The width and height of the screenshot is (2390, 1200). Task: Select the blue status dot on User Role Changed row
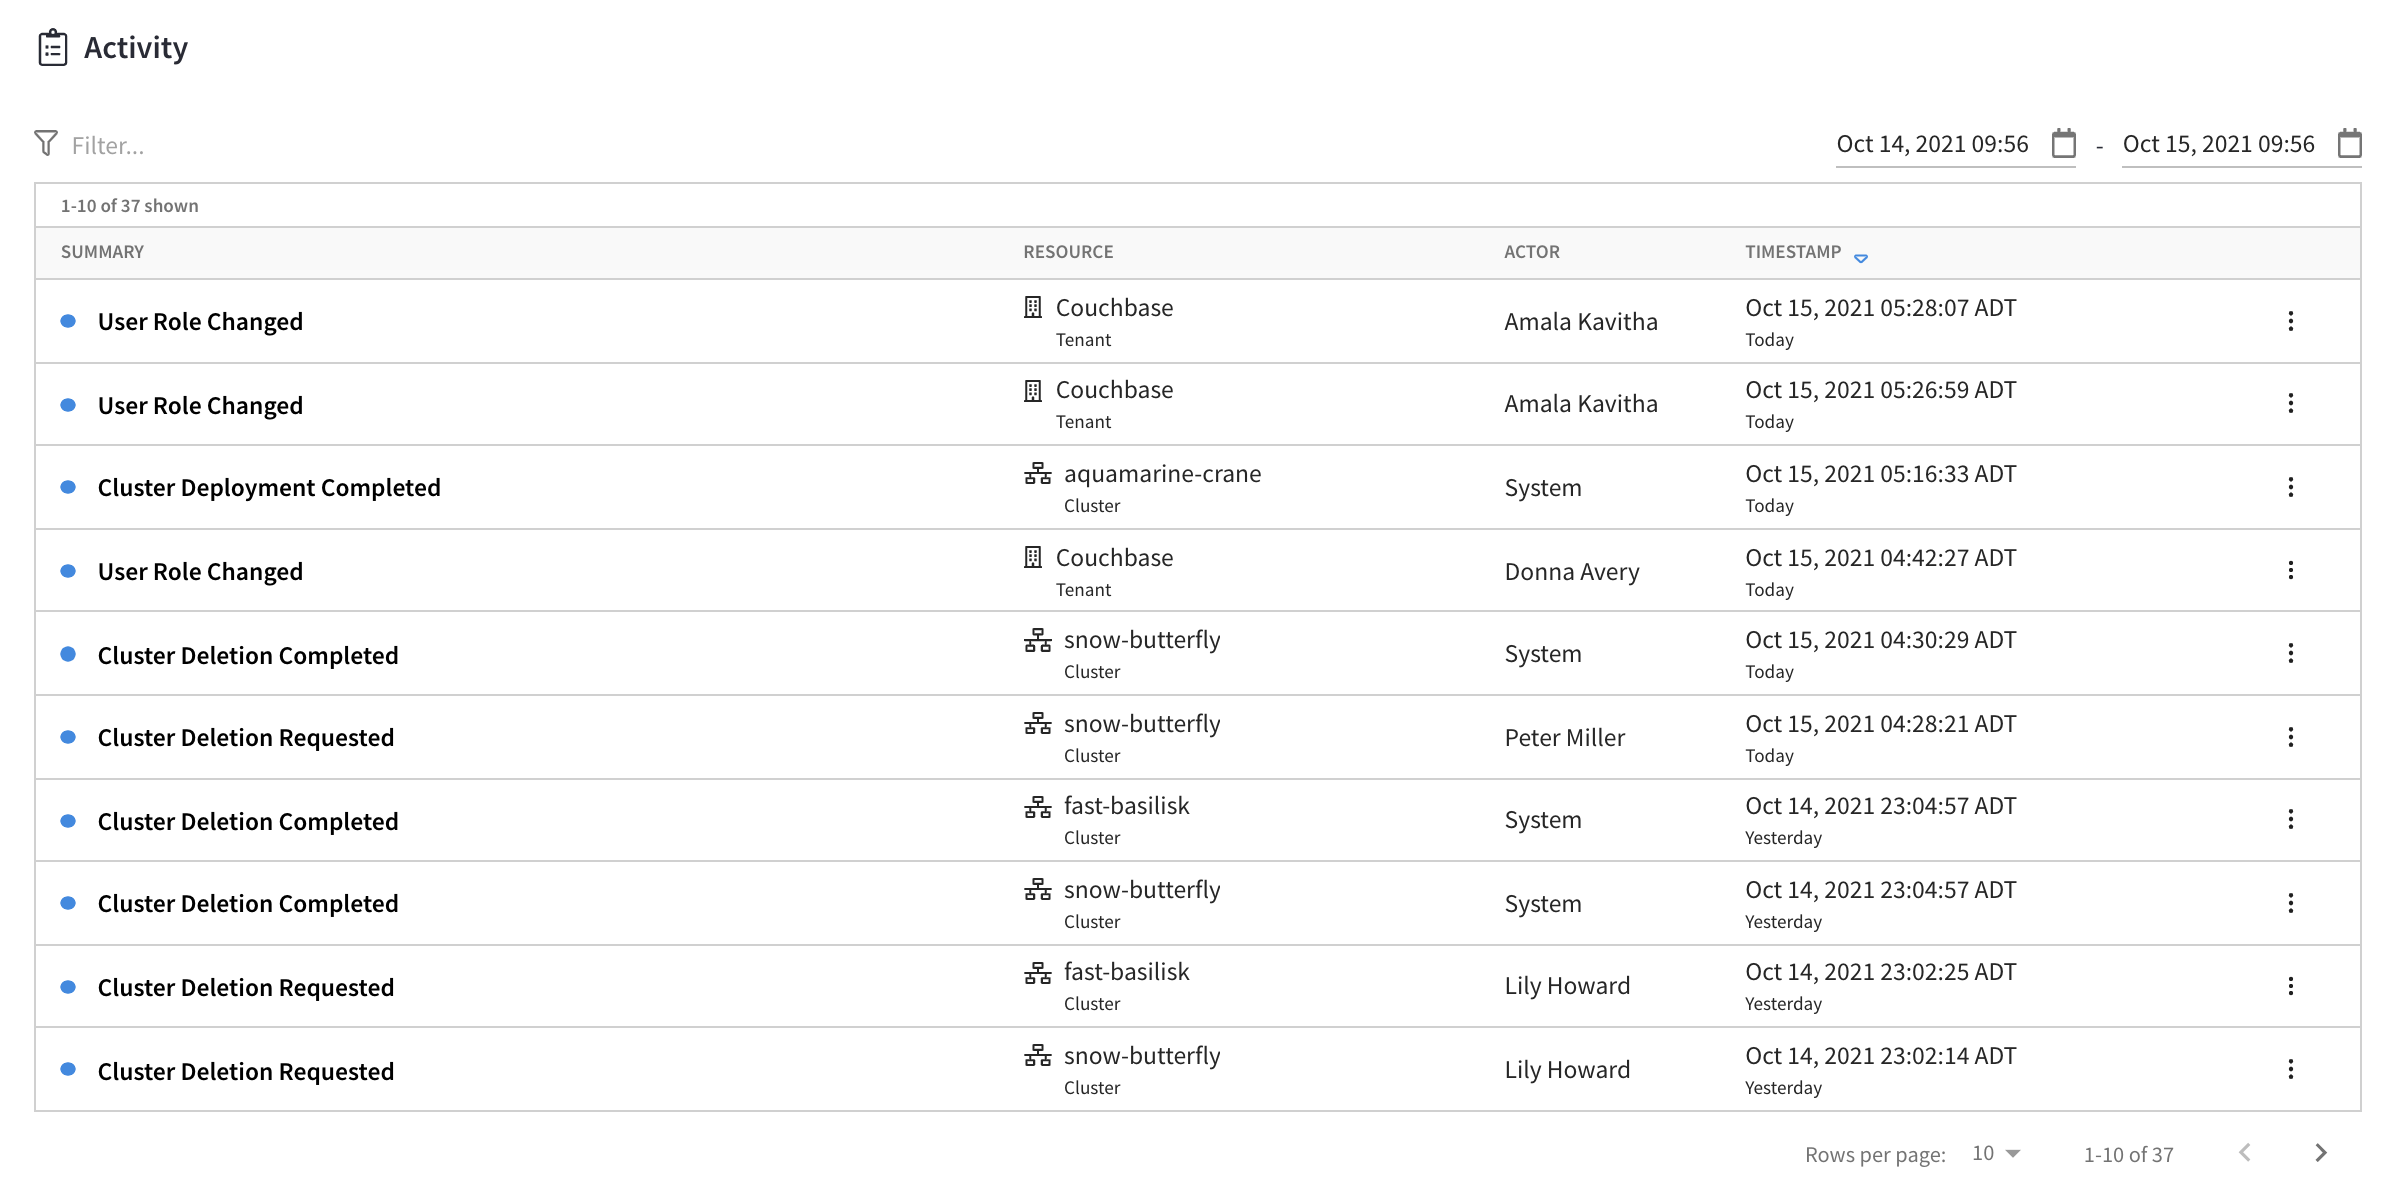tap(68, 321)
